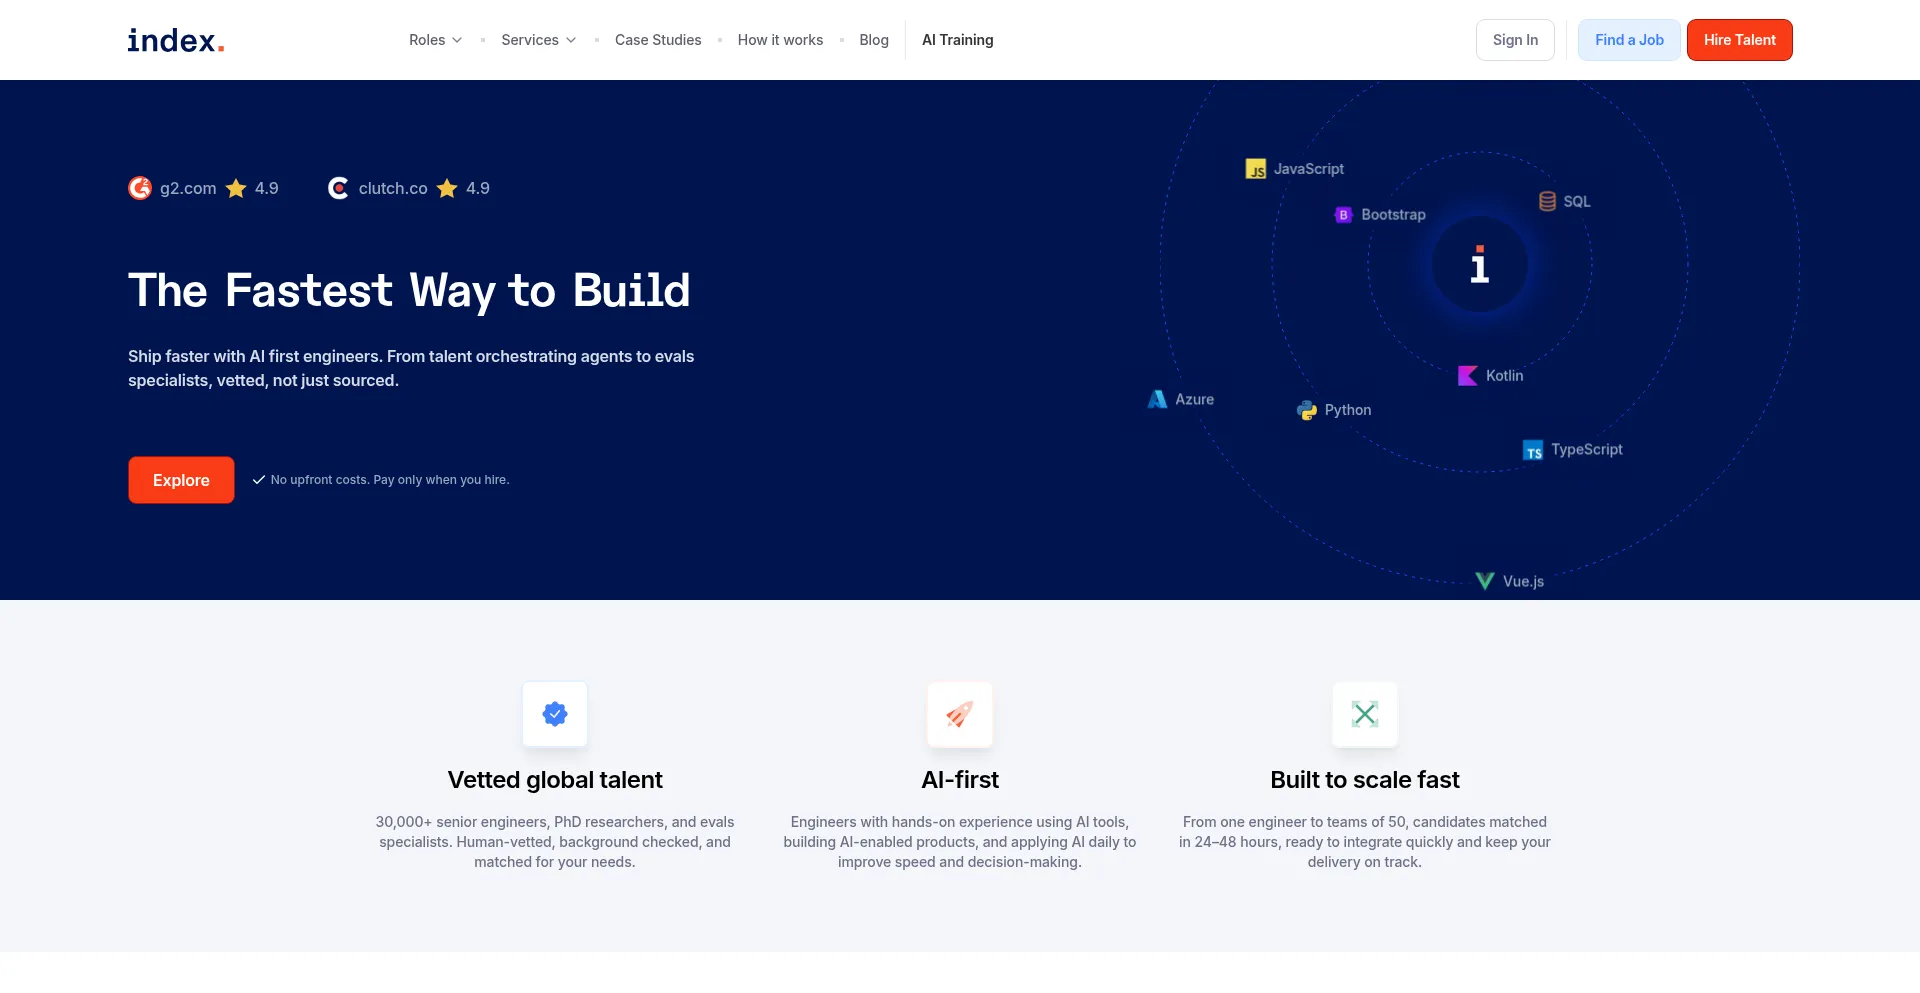
Task: Click the g2.com rating star
Action: click(x=236, y=188)
